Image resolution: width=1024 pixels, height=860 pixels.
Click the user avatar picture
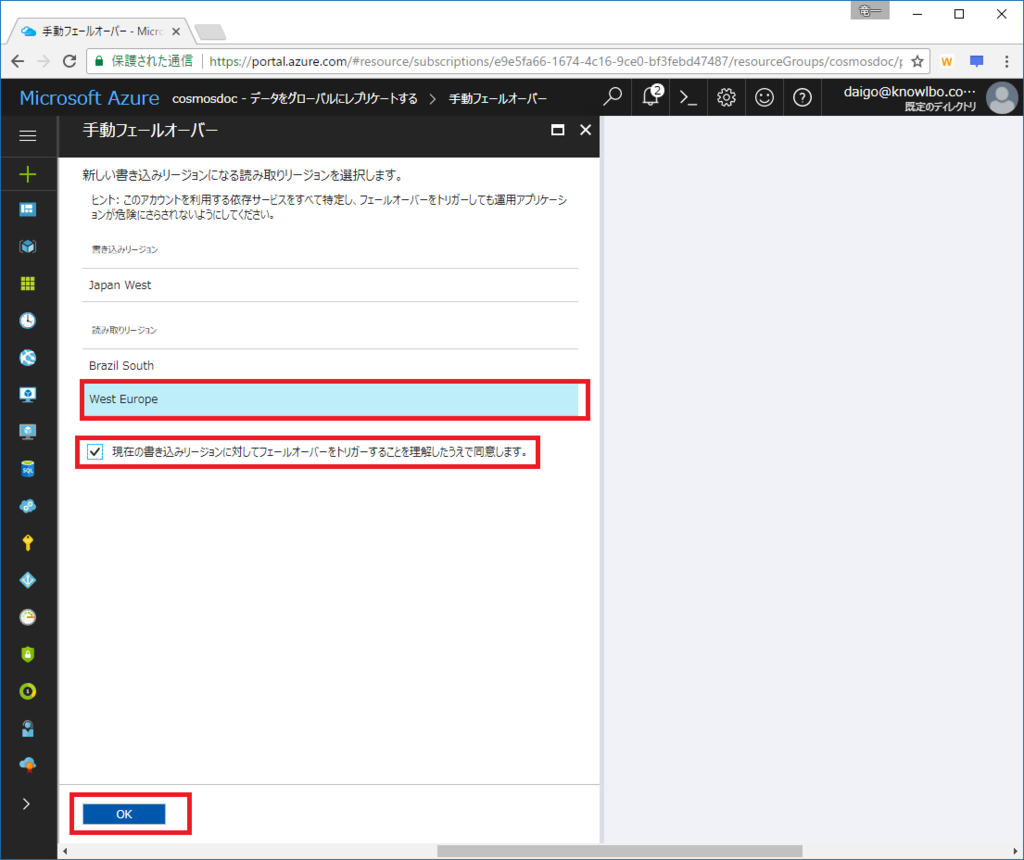[x=1002, y=98]
